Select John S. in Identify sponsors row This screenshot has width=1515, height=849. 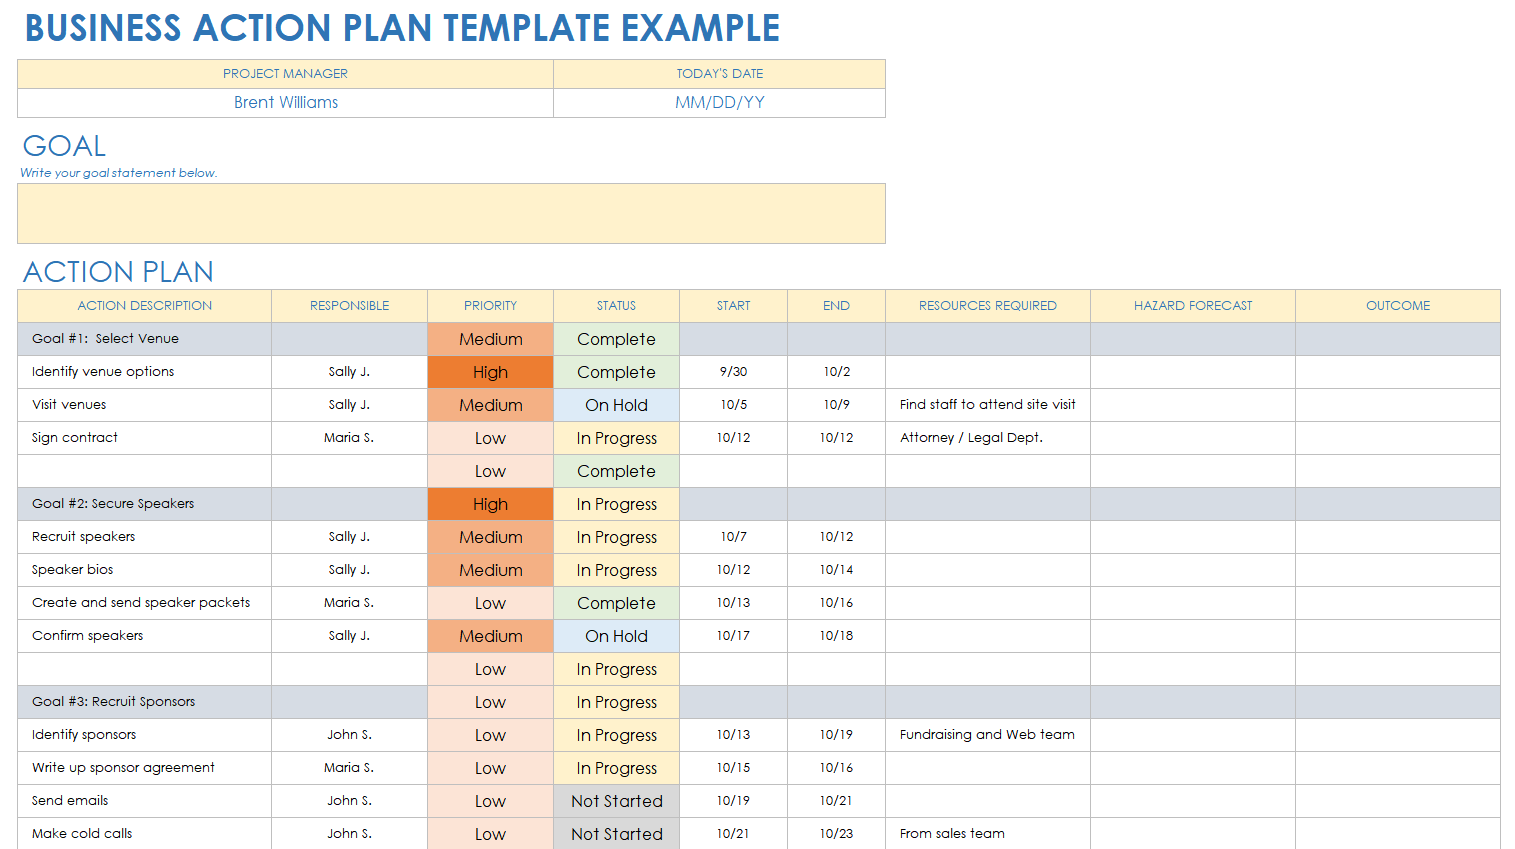click(x=349, y=735)
